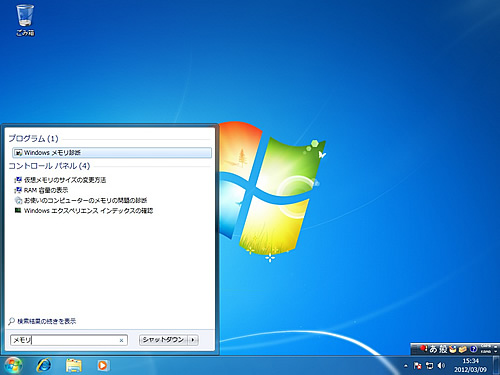Click the magnifier icon beside 検索結果の続きを表示

click(x=12, y=321)
